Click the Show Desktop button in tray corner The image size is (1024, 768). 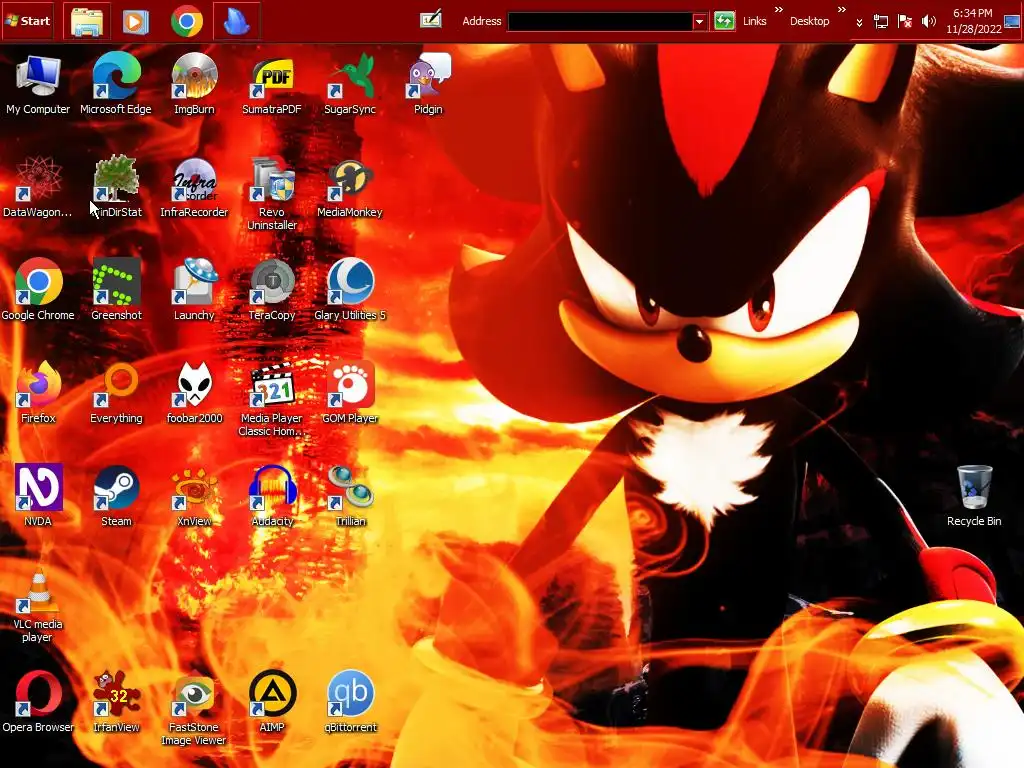(x=1012, y=22)
